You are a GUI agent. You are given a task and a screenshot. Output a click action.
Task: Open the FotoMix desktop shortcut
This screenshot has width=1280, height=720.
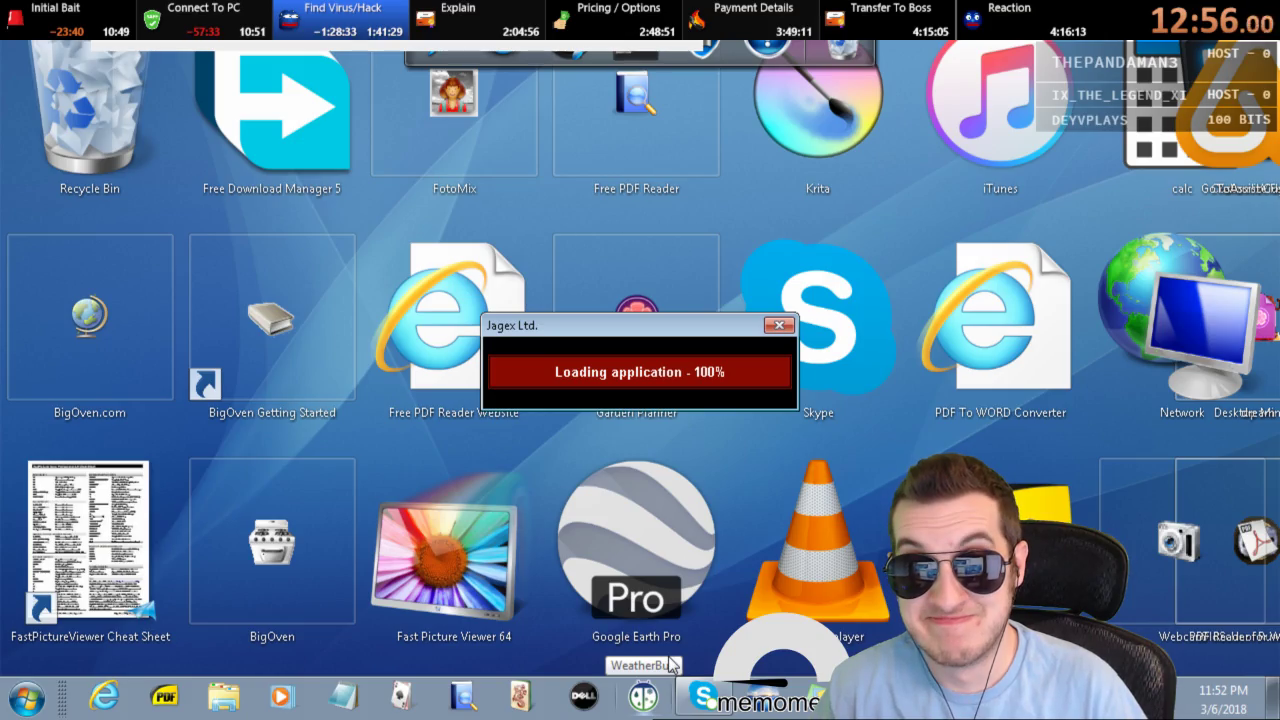[454, 93]
